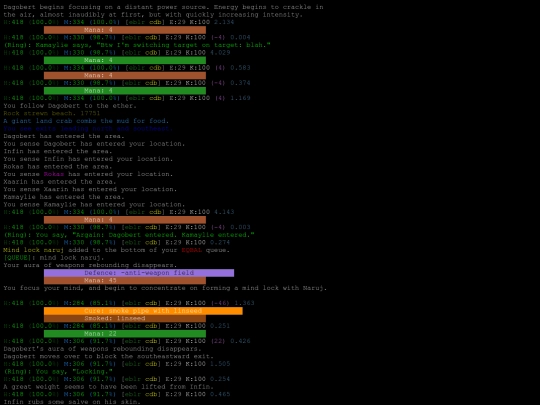Click the brown 'Mana: 45' bar
The height and width of the screenshot is (405, 540).
coord(125,280)
